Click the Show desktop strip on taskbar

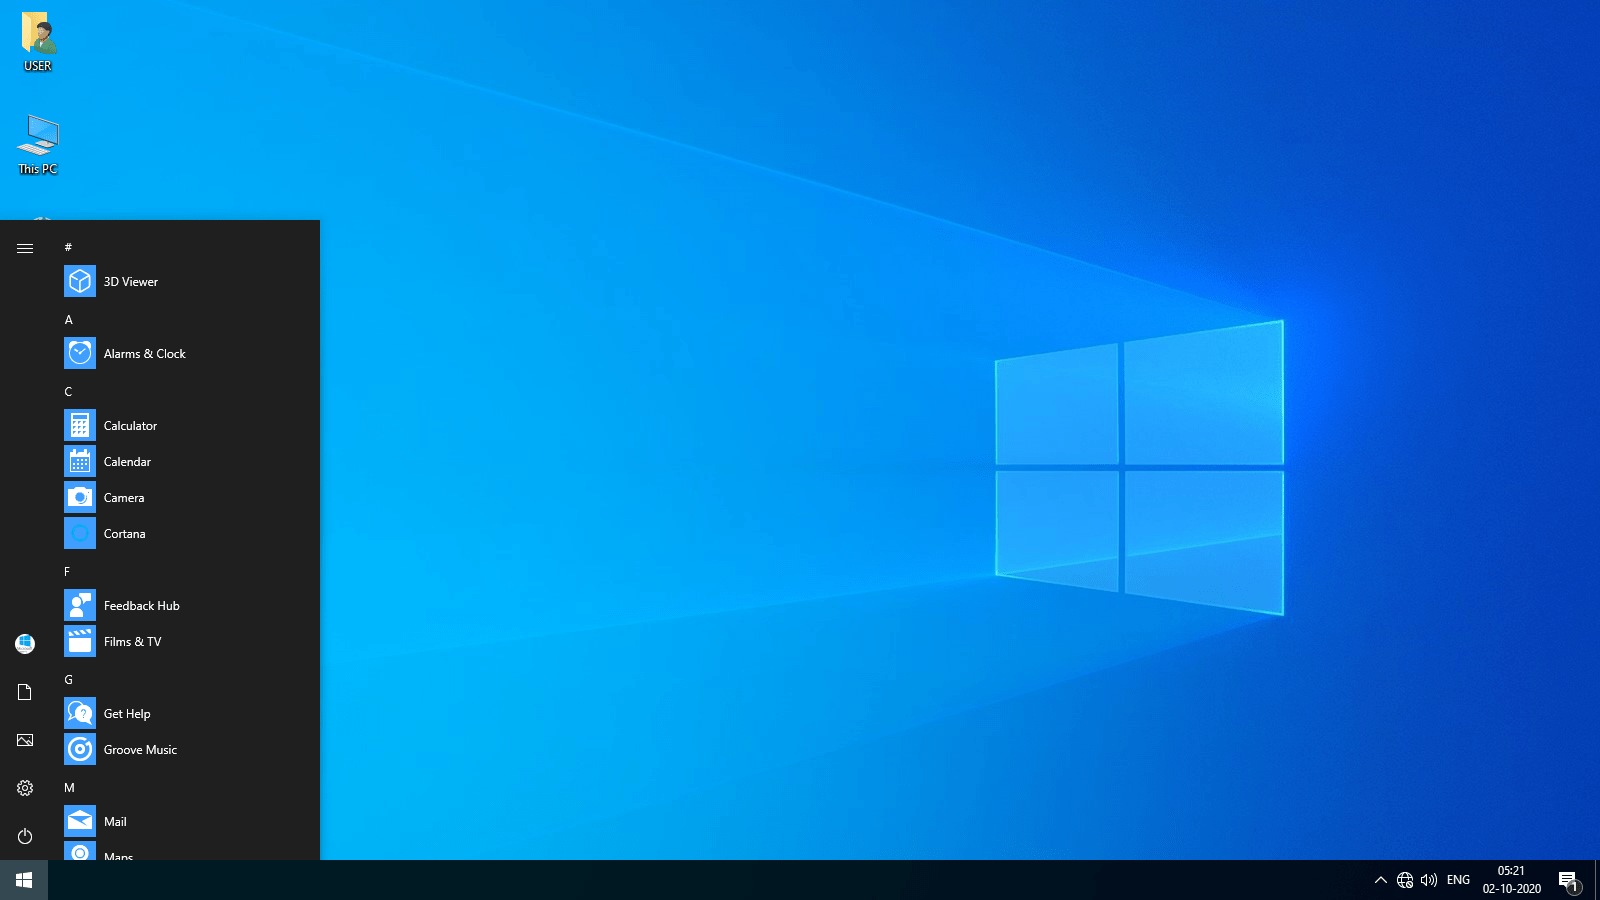(1597, 880)
